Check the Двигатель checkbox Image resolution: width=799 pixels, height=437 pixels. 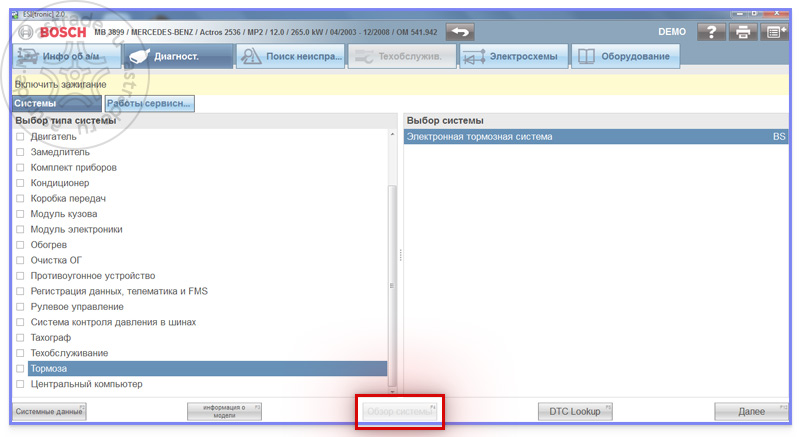coord(20,136)
